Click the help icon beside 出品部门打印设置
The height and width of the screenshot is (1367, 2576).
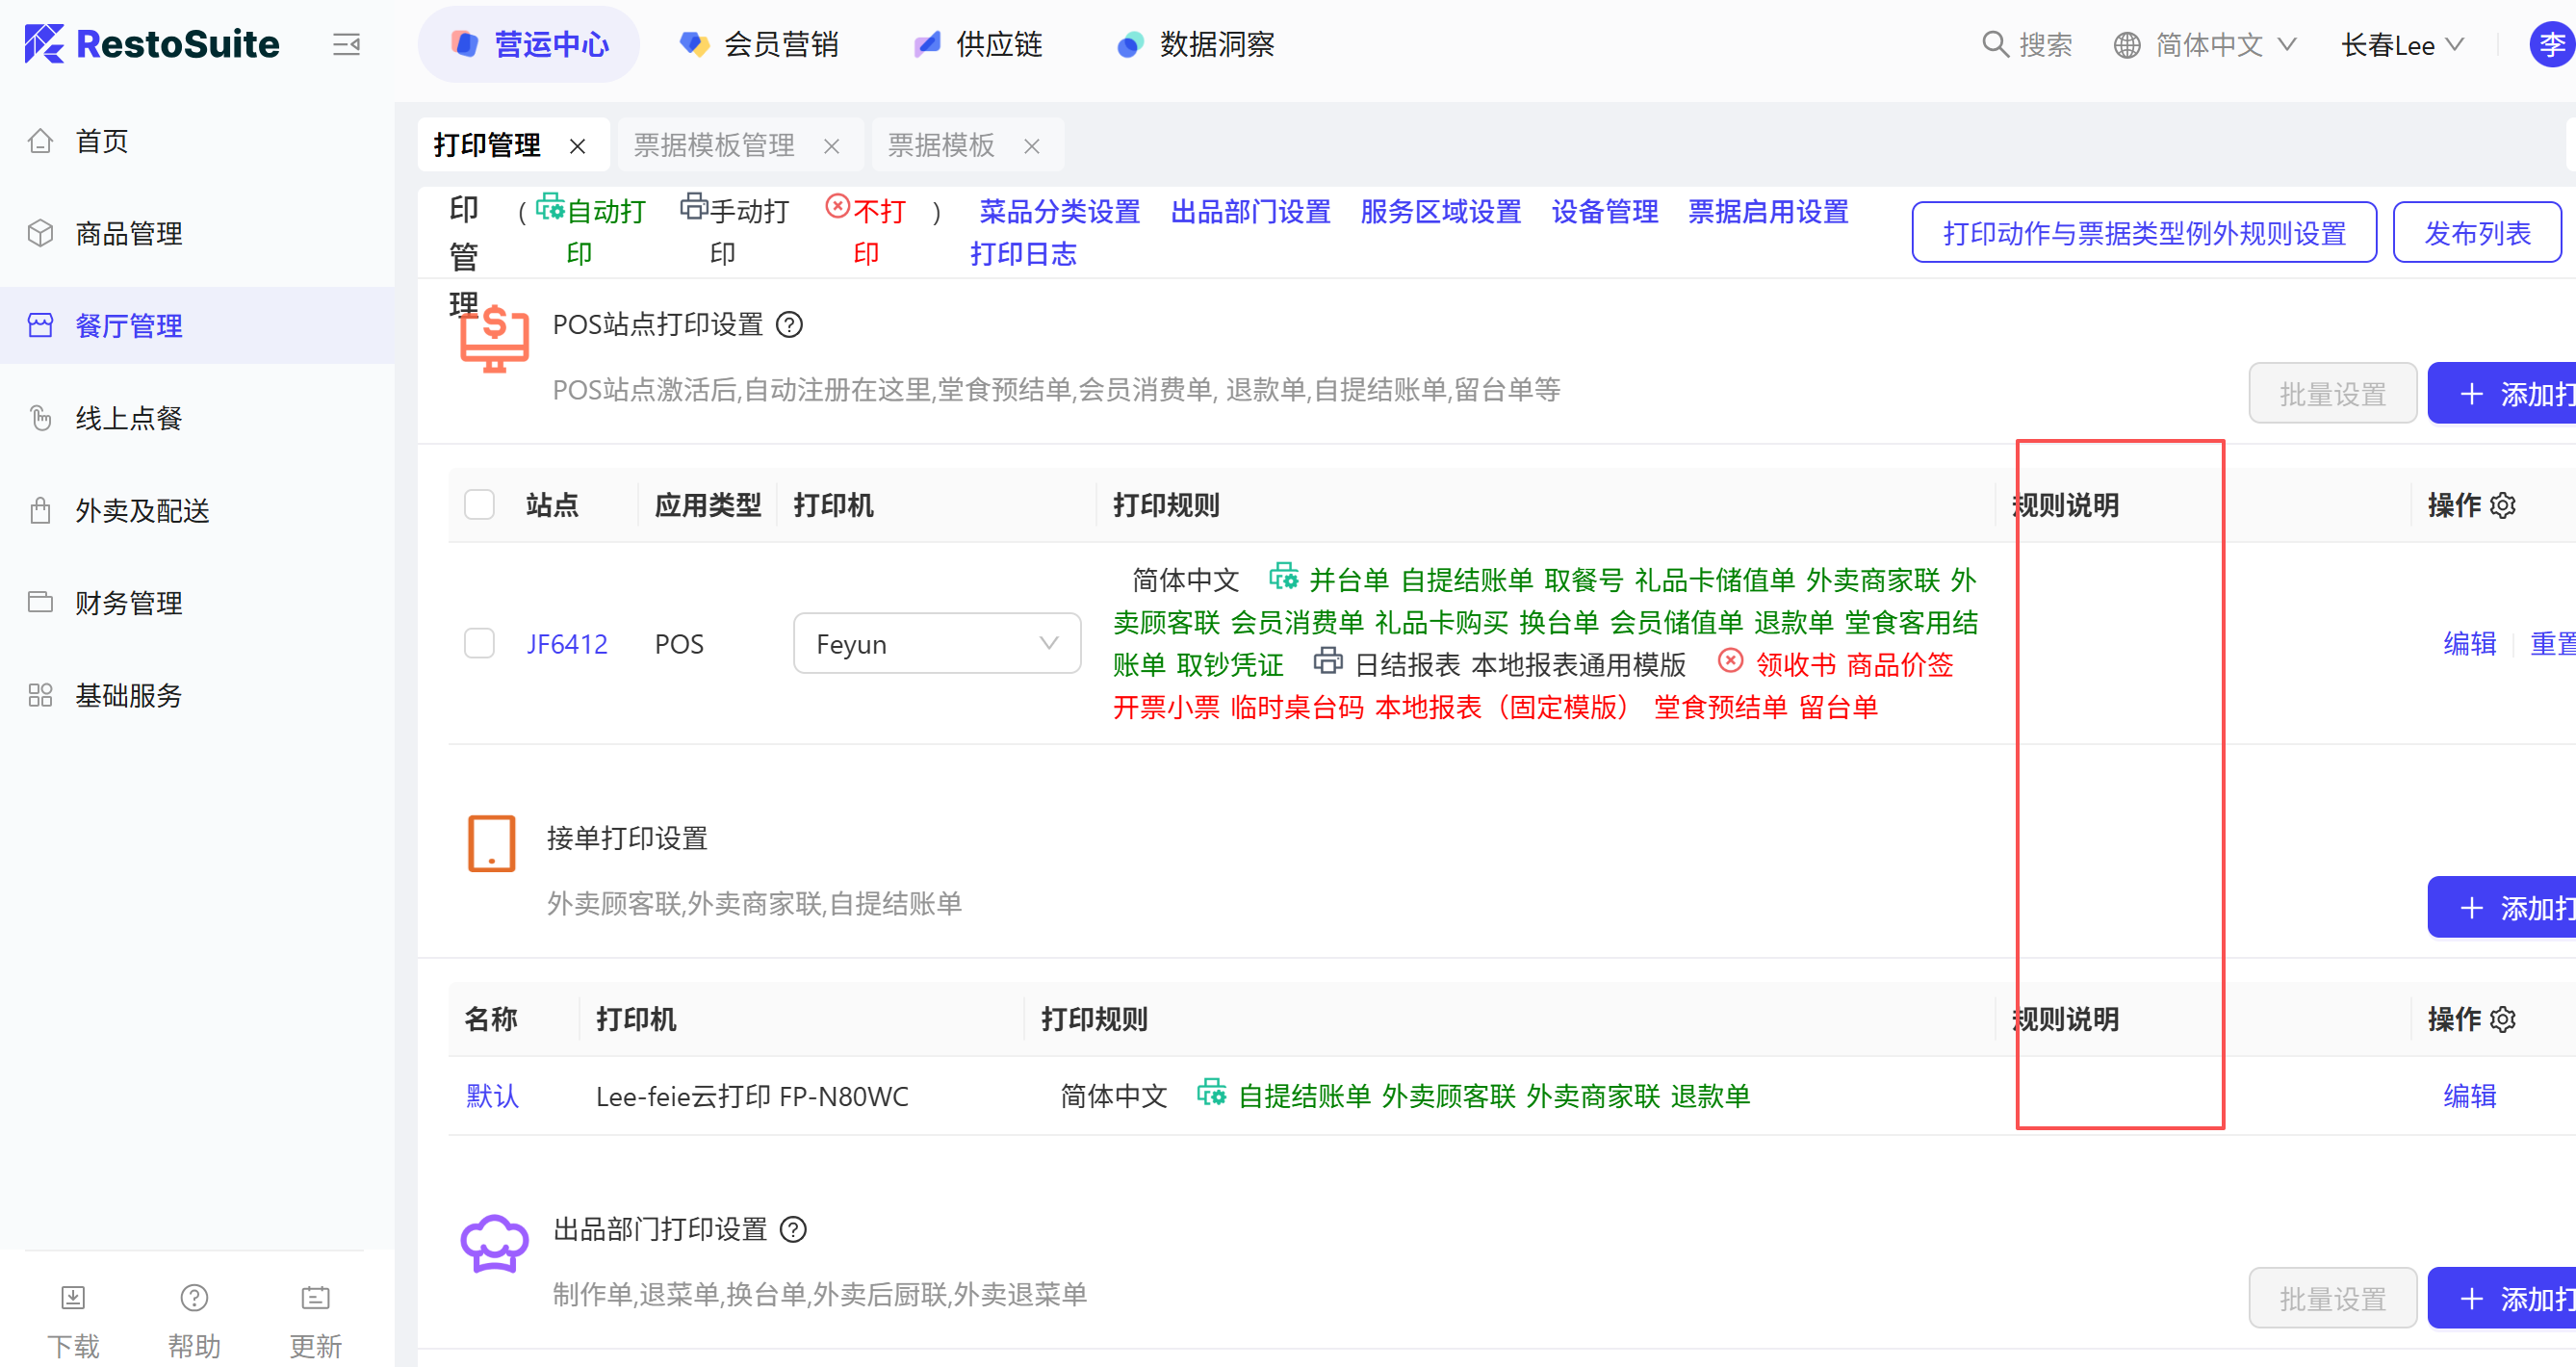pyautogui.click(x=793, y=1229)
